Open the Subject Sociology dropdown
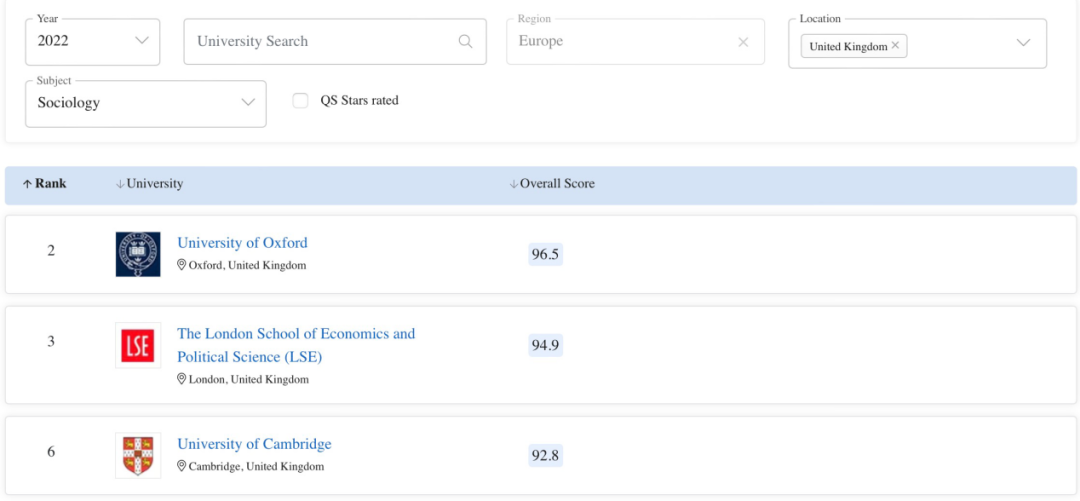 pos(145,103)
